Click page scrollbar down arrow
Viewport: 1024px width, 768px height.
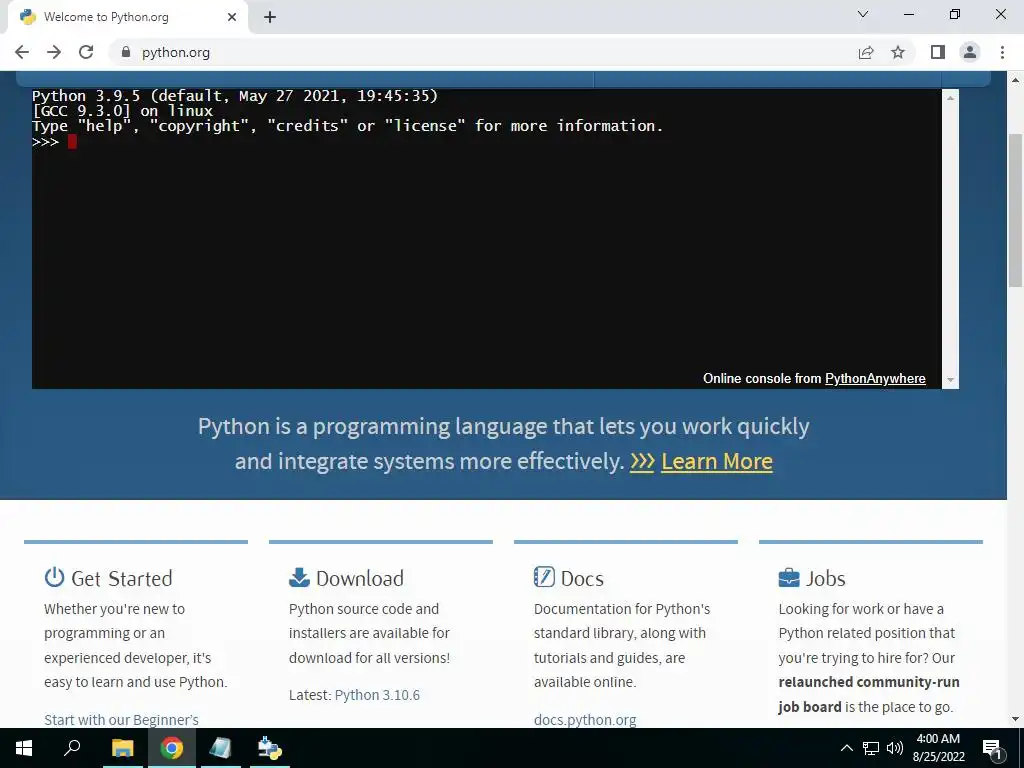point(1016,720)
